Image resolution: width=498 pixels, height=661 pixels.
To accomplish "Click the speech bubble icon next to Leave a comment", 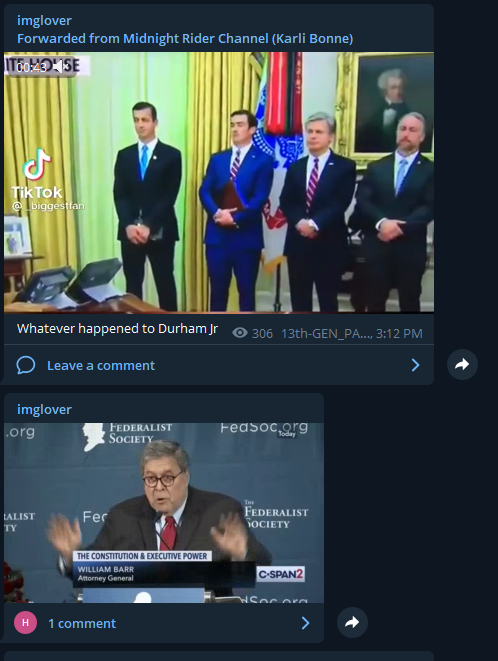I will [26, 365].
